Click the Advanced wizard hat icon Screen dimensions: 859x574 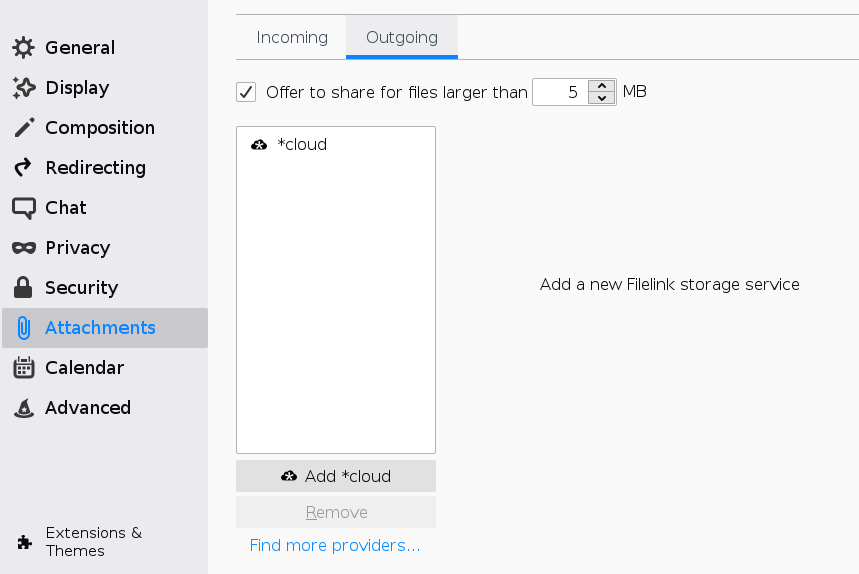[x=23, y=408]
